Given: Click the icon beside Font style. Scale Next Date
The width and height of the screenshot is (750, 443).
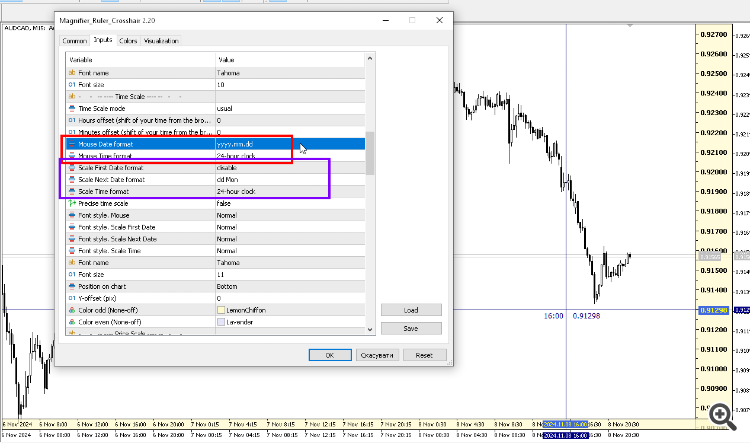Looking at the screenshot, I should (x=72, y=239).
